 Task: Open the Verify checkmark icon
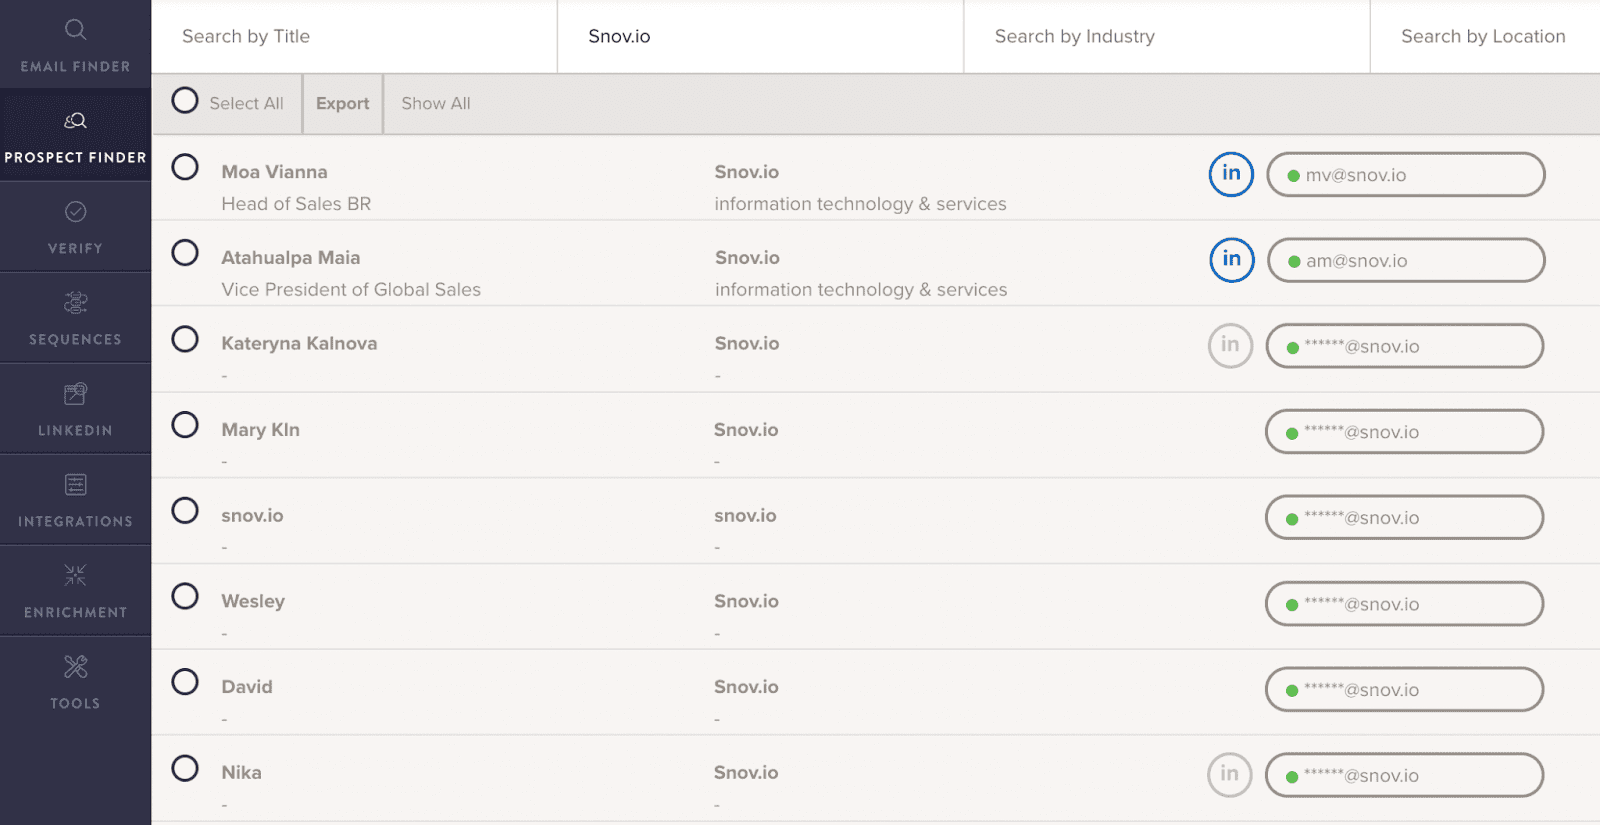coord(75,212)
